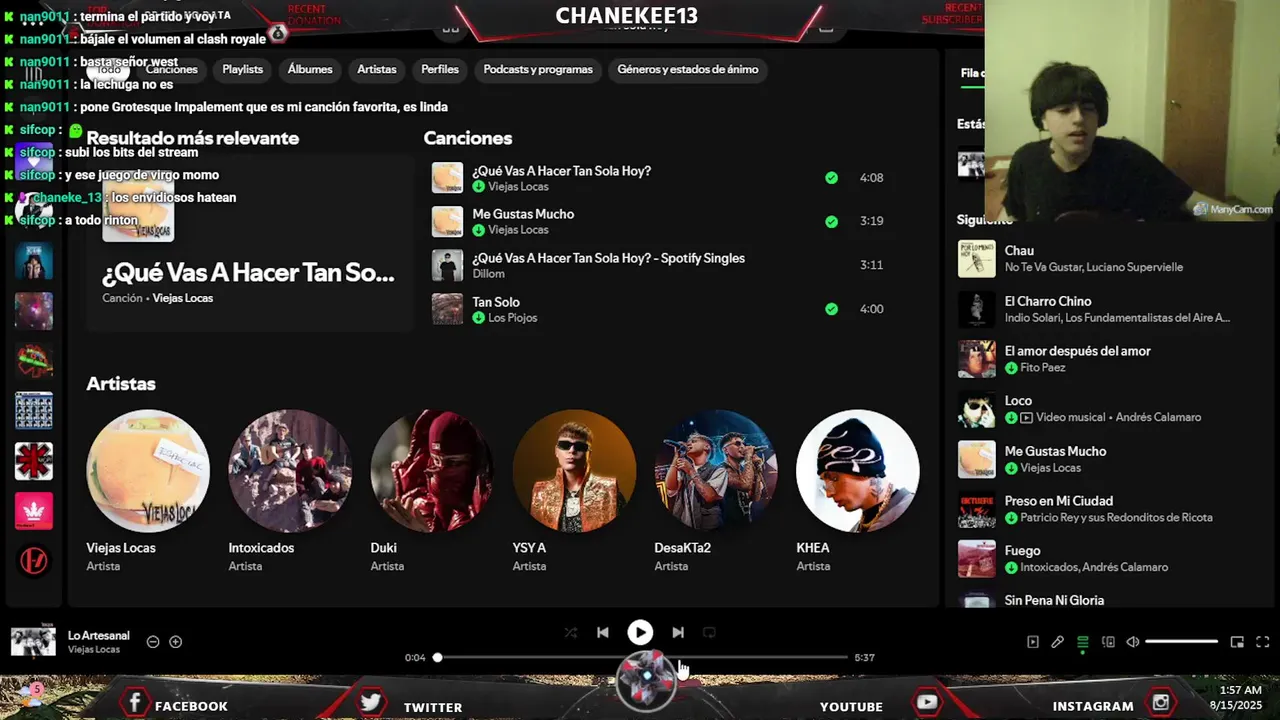Viewport: 1280px width, 720px height.
Task: Select the Perfiles filter tab
Action: click(x=440, y=69)
